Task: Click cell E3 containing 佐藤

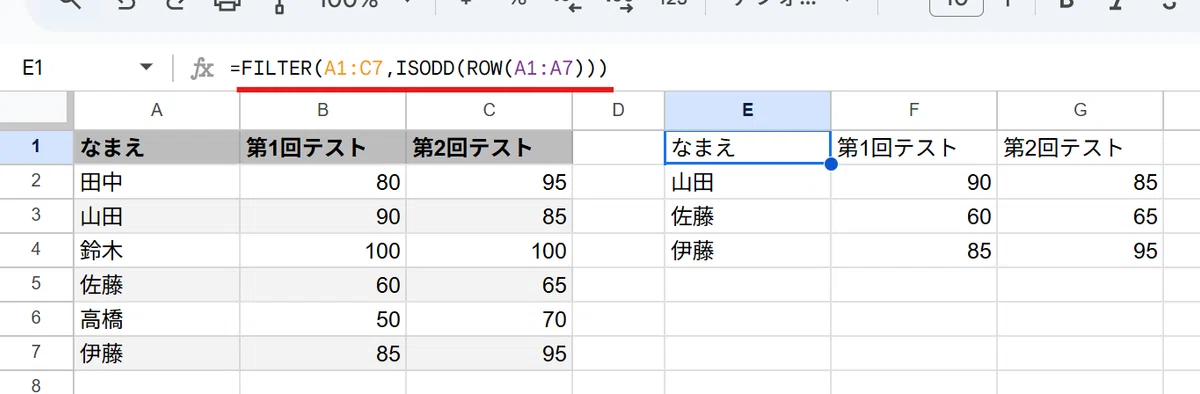Action: click(x=747, y=216)
